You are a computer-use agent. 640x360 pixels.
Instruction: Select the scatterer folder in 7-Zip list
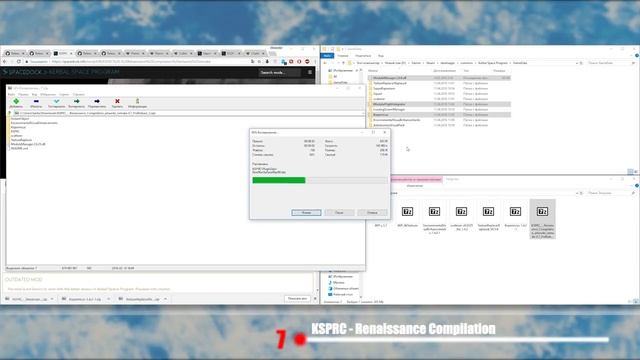16,136
